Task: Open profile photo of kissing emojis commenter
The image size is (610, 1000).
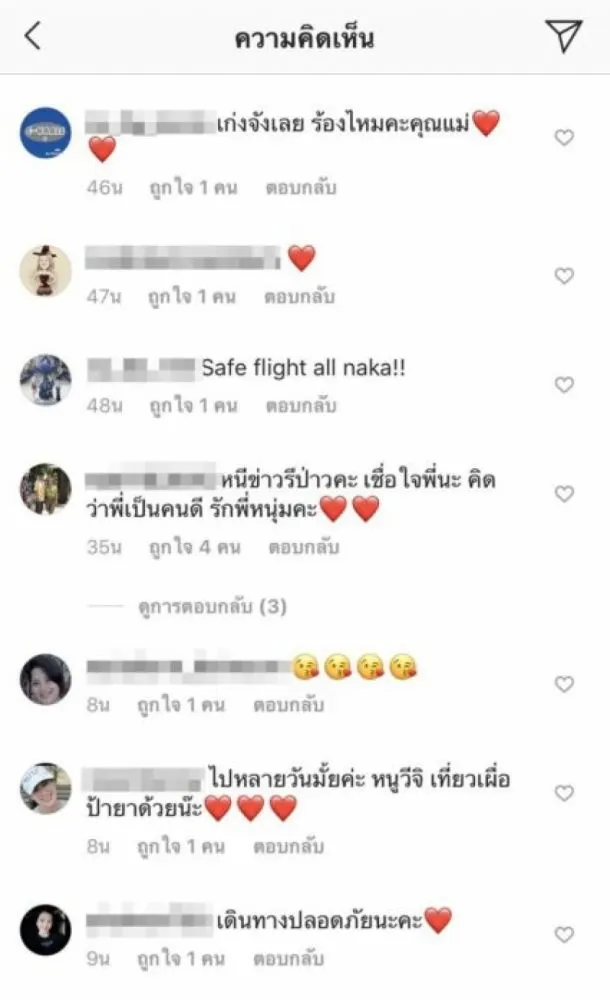Action: 45,679
